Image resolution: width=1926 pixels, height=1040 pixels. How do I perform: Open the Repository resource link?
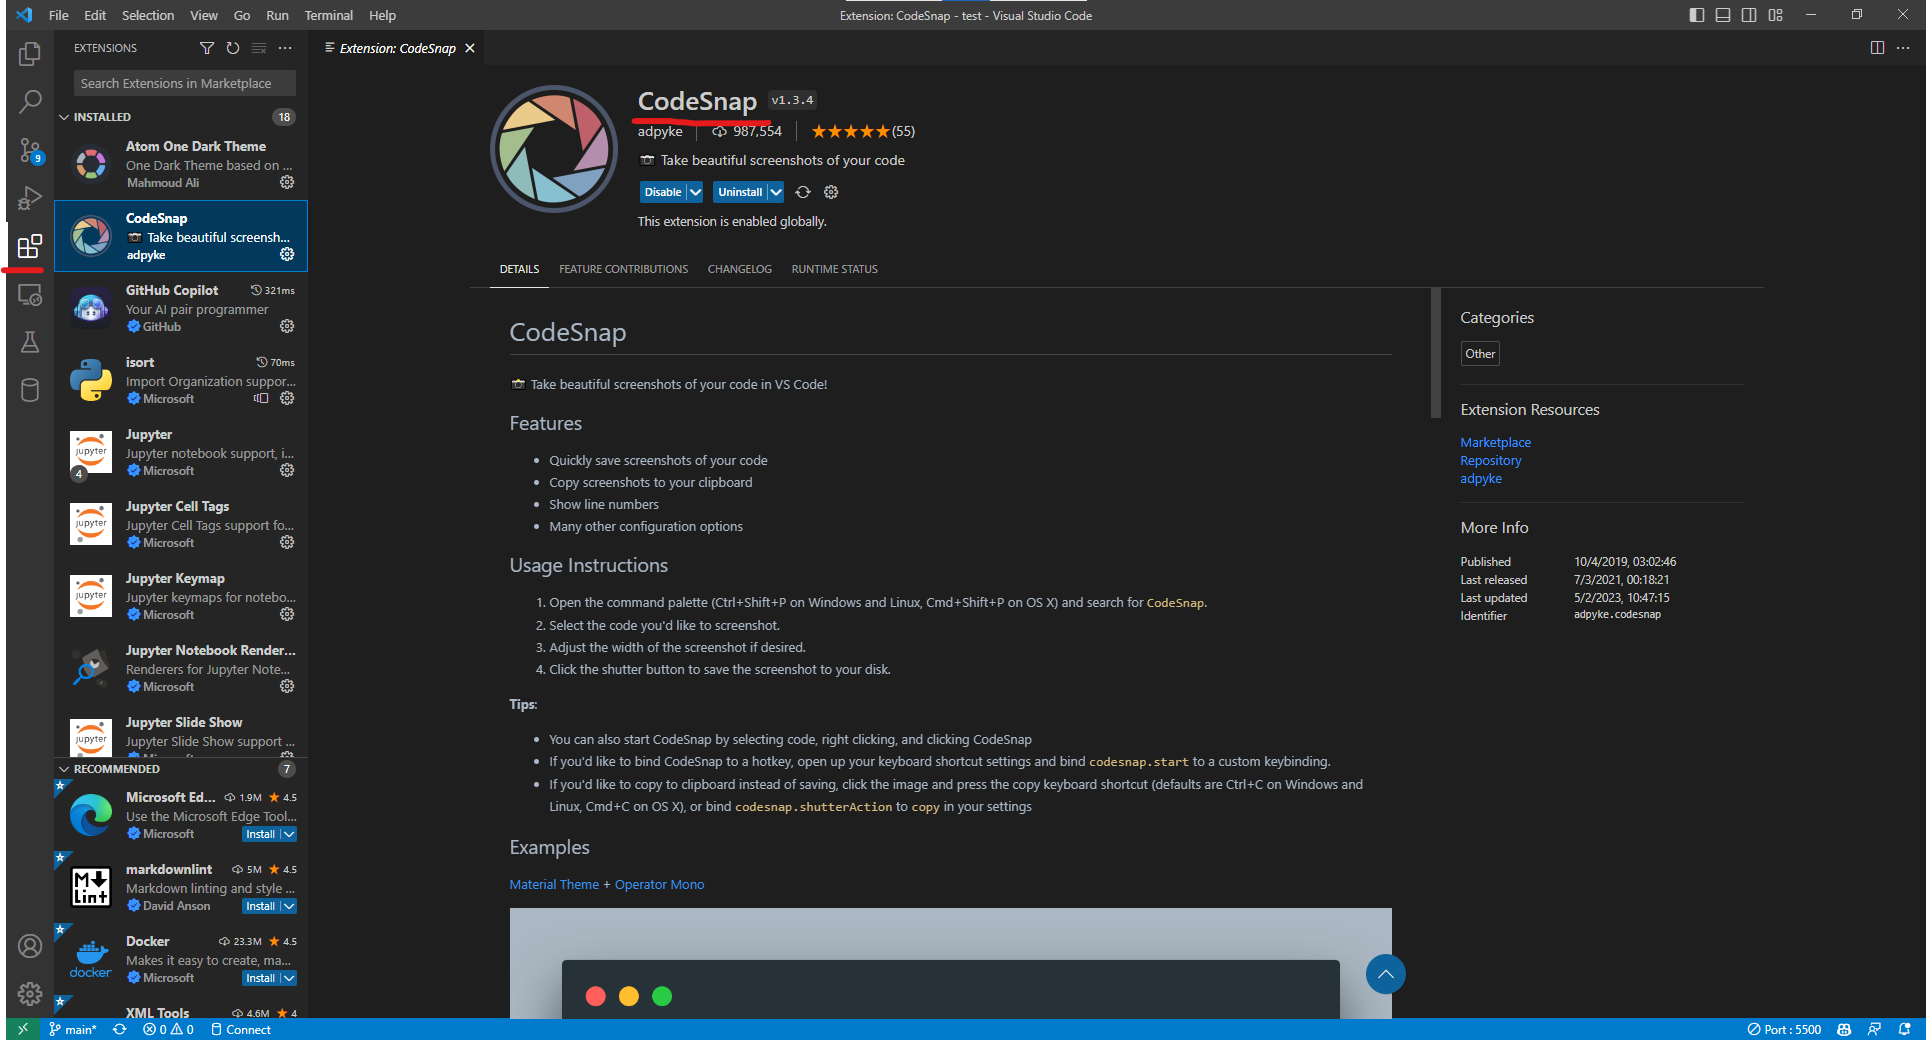(x=1491, y=460)
